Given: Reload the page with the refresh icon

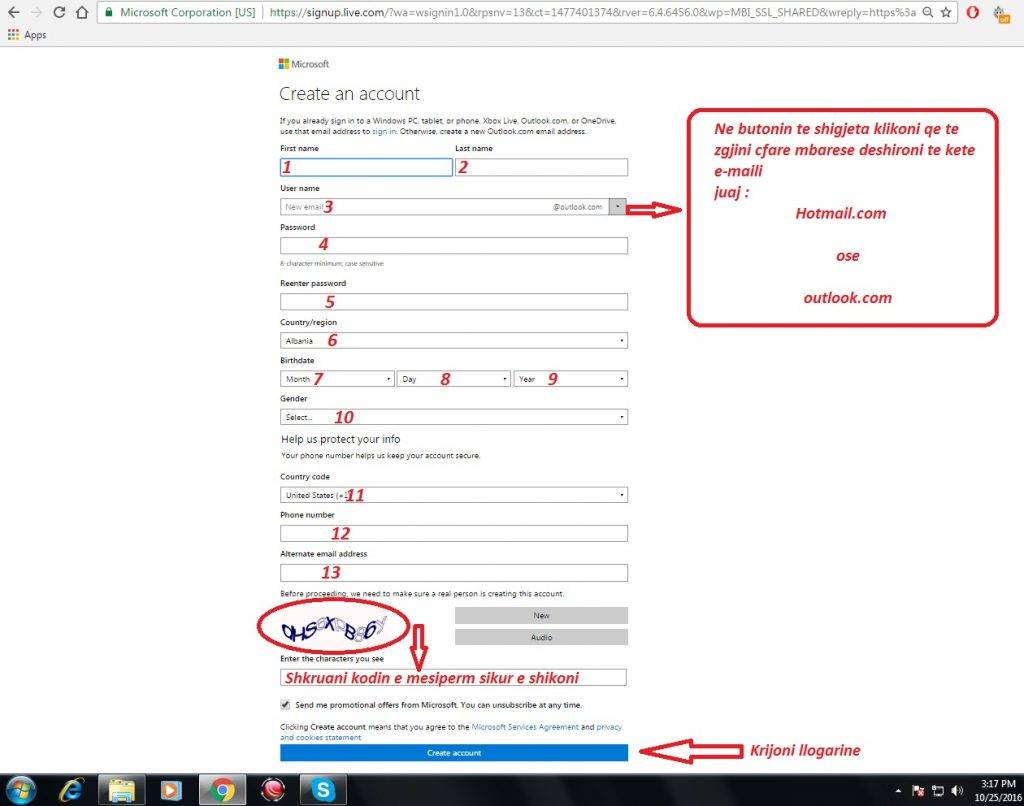Looking at the screenshot, I should (x=59, y=13).
